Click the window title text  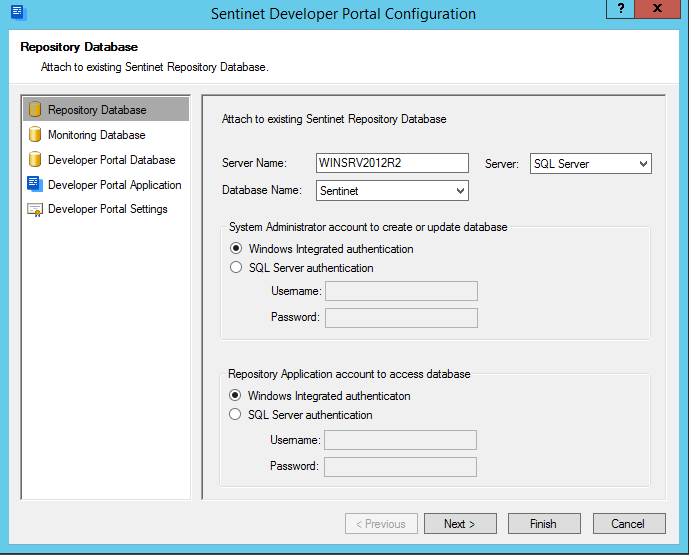point(343,14)
